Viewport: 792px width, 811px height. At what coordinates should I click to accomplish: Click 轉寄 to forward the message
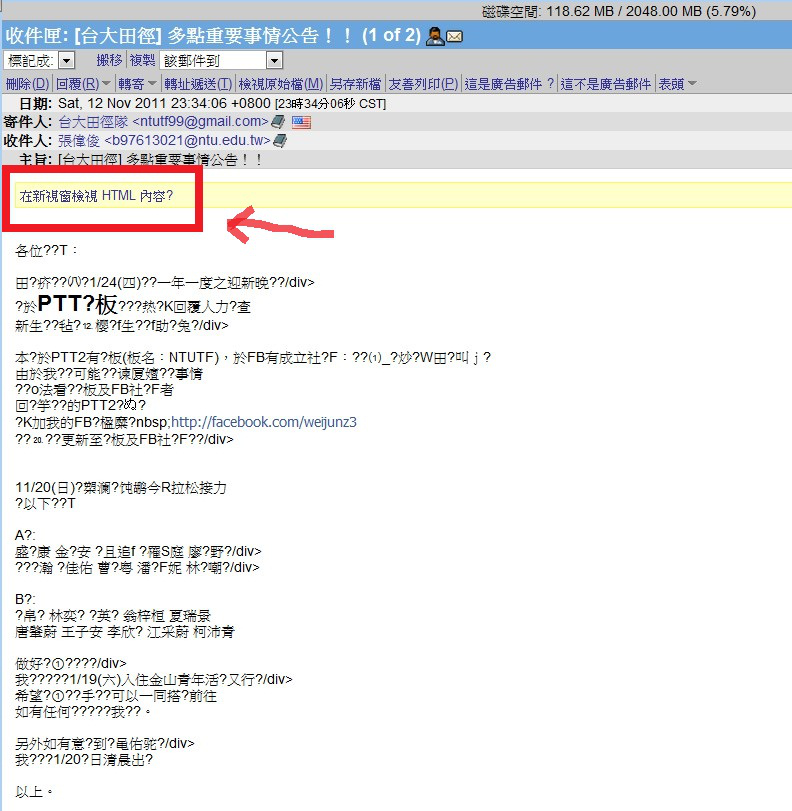click(x=131, y=84)
